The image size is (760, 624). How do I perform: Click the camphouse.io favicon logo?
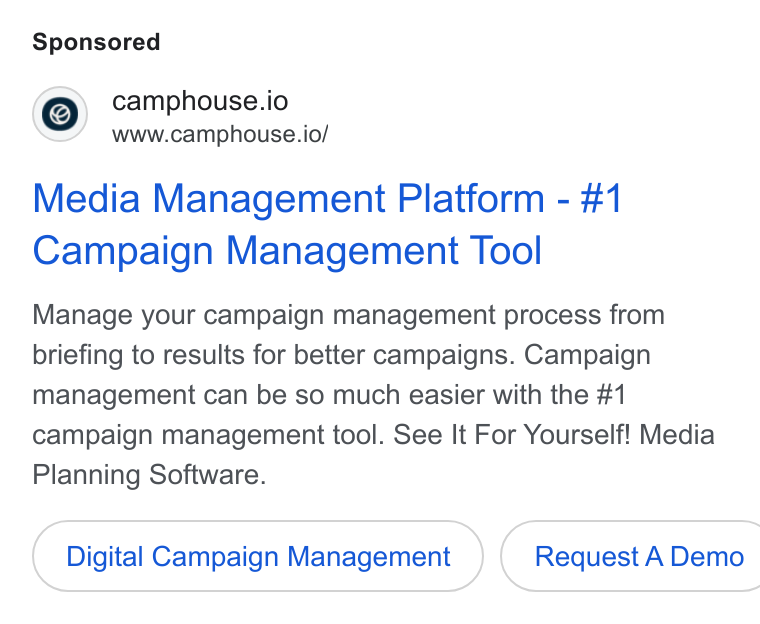[x=60, y=114]
